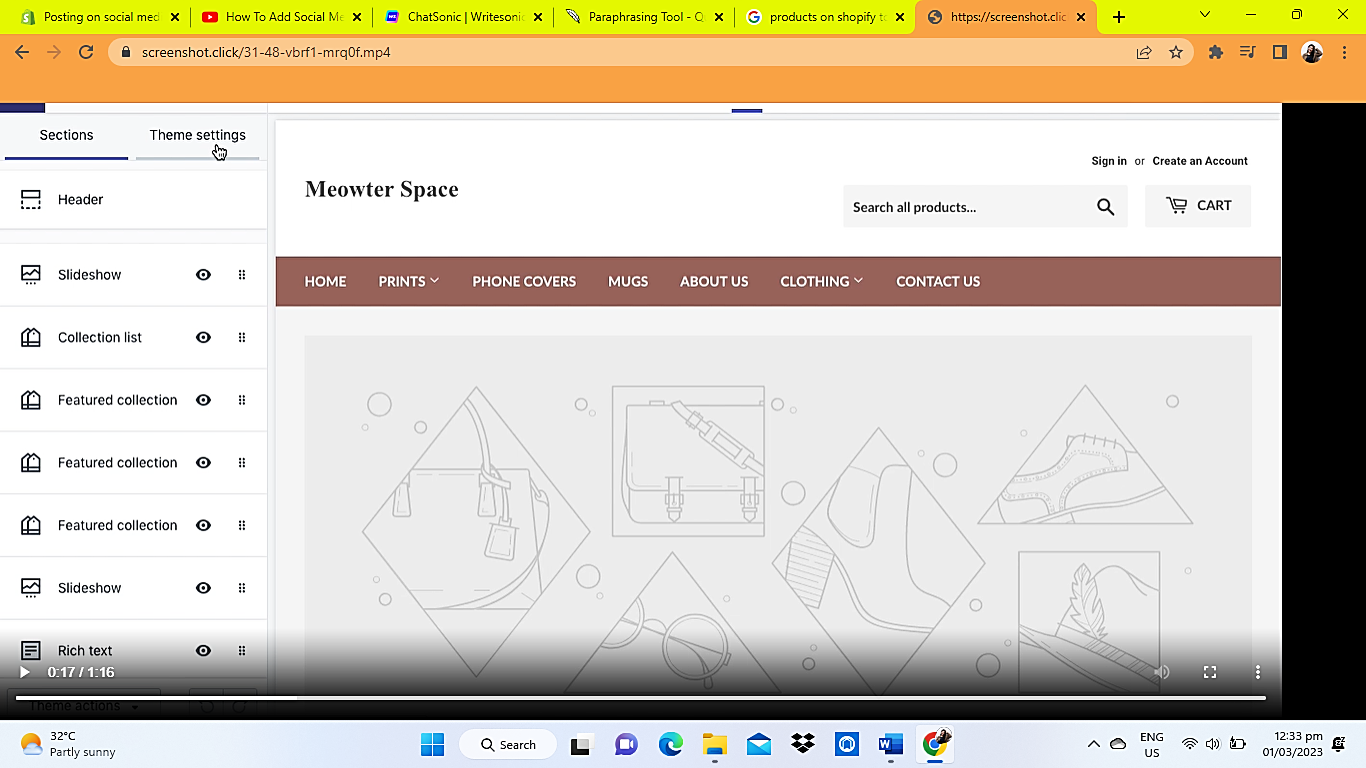Viewport: 1366px width, 768px height.
Task: Open Microsoft Edge from the taskbar
Action: coord(670,744)
